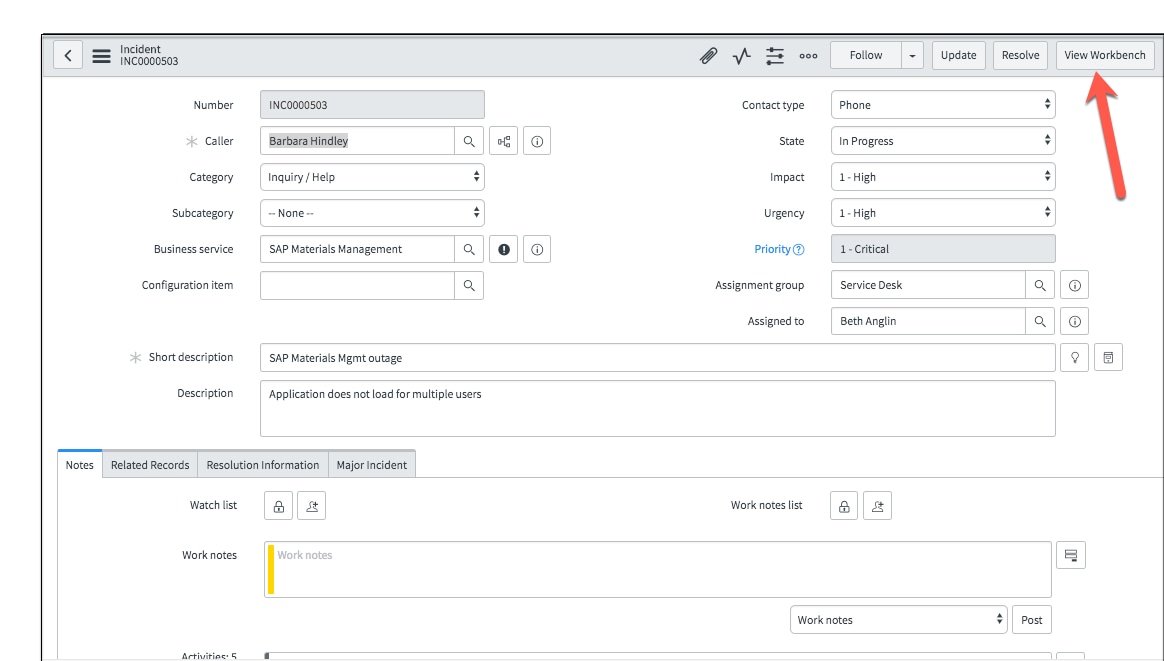1164x661 pixels.
Task: Open the activity stream icon
Action: (741, 55)
